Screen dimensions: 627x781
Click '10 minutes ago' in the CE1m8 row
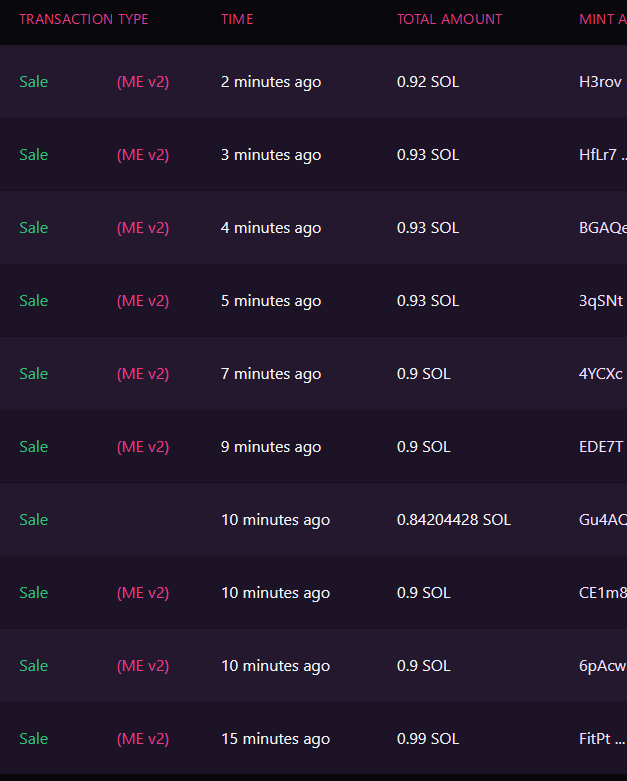tap(275, 593)
